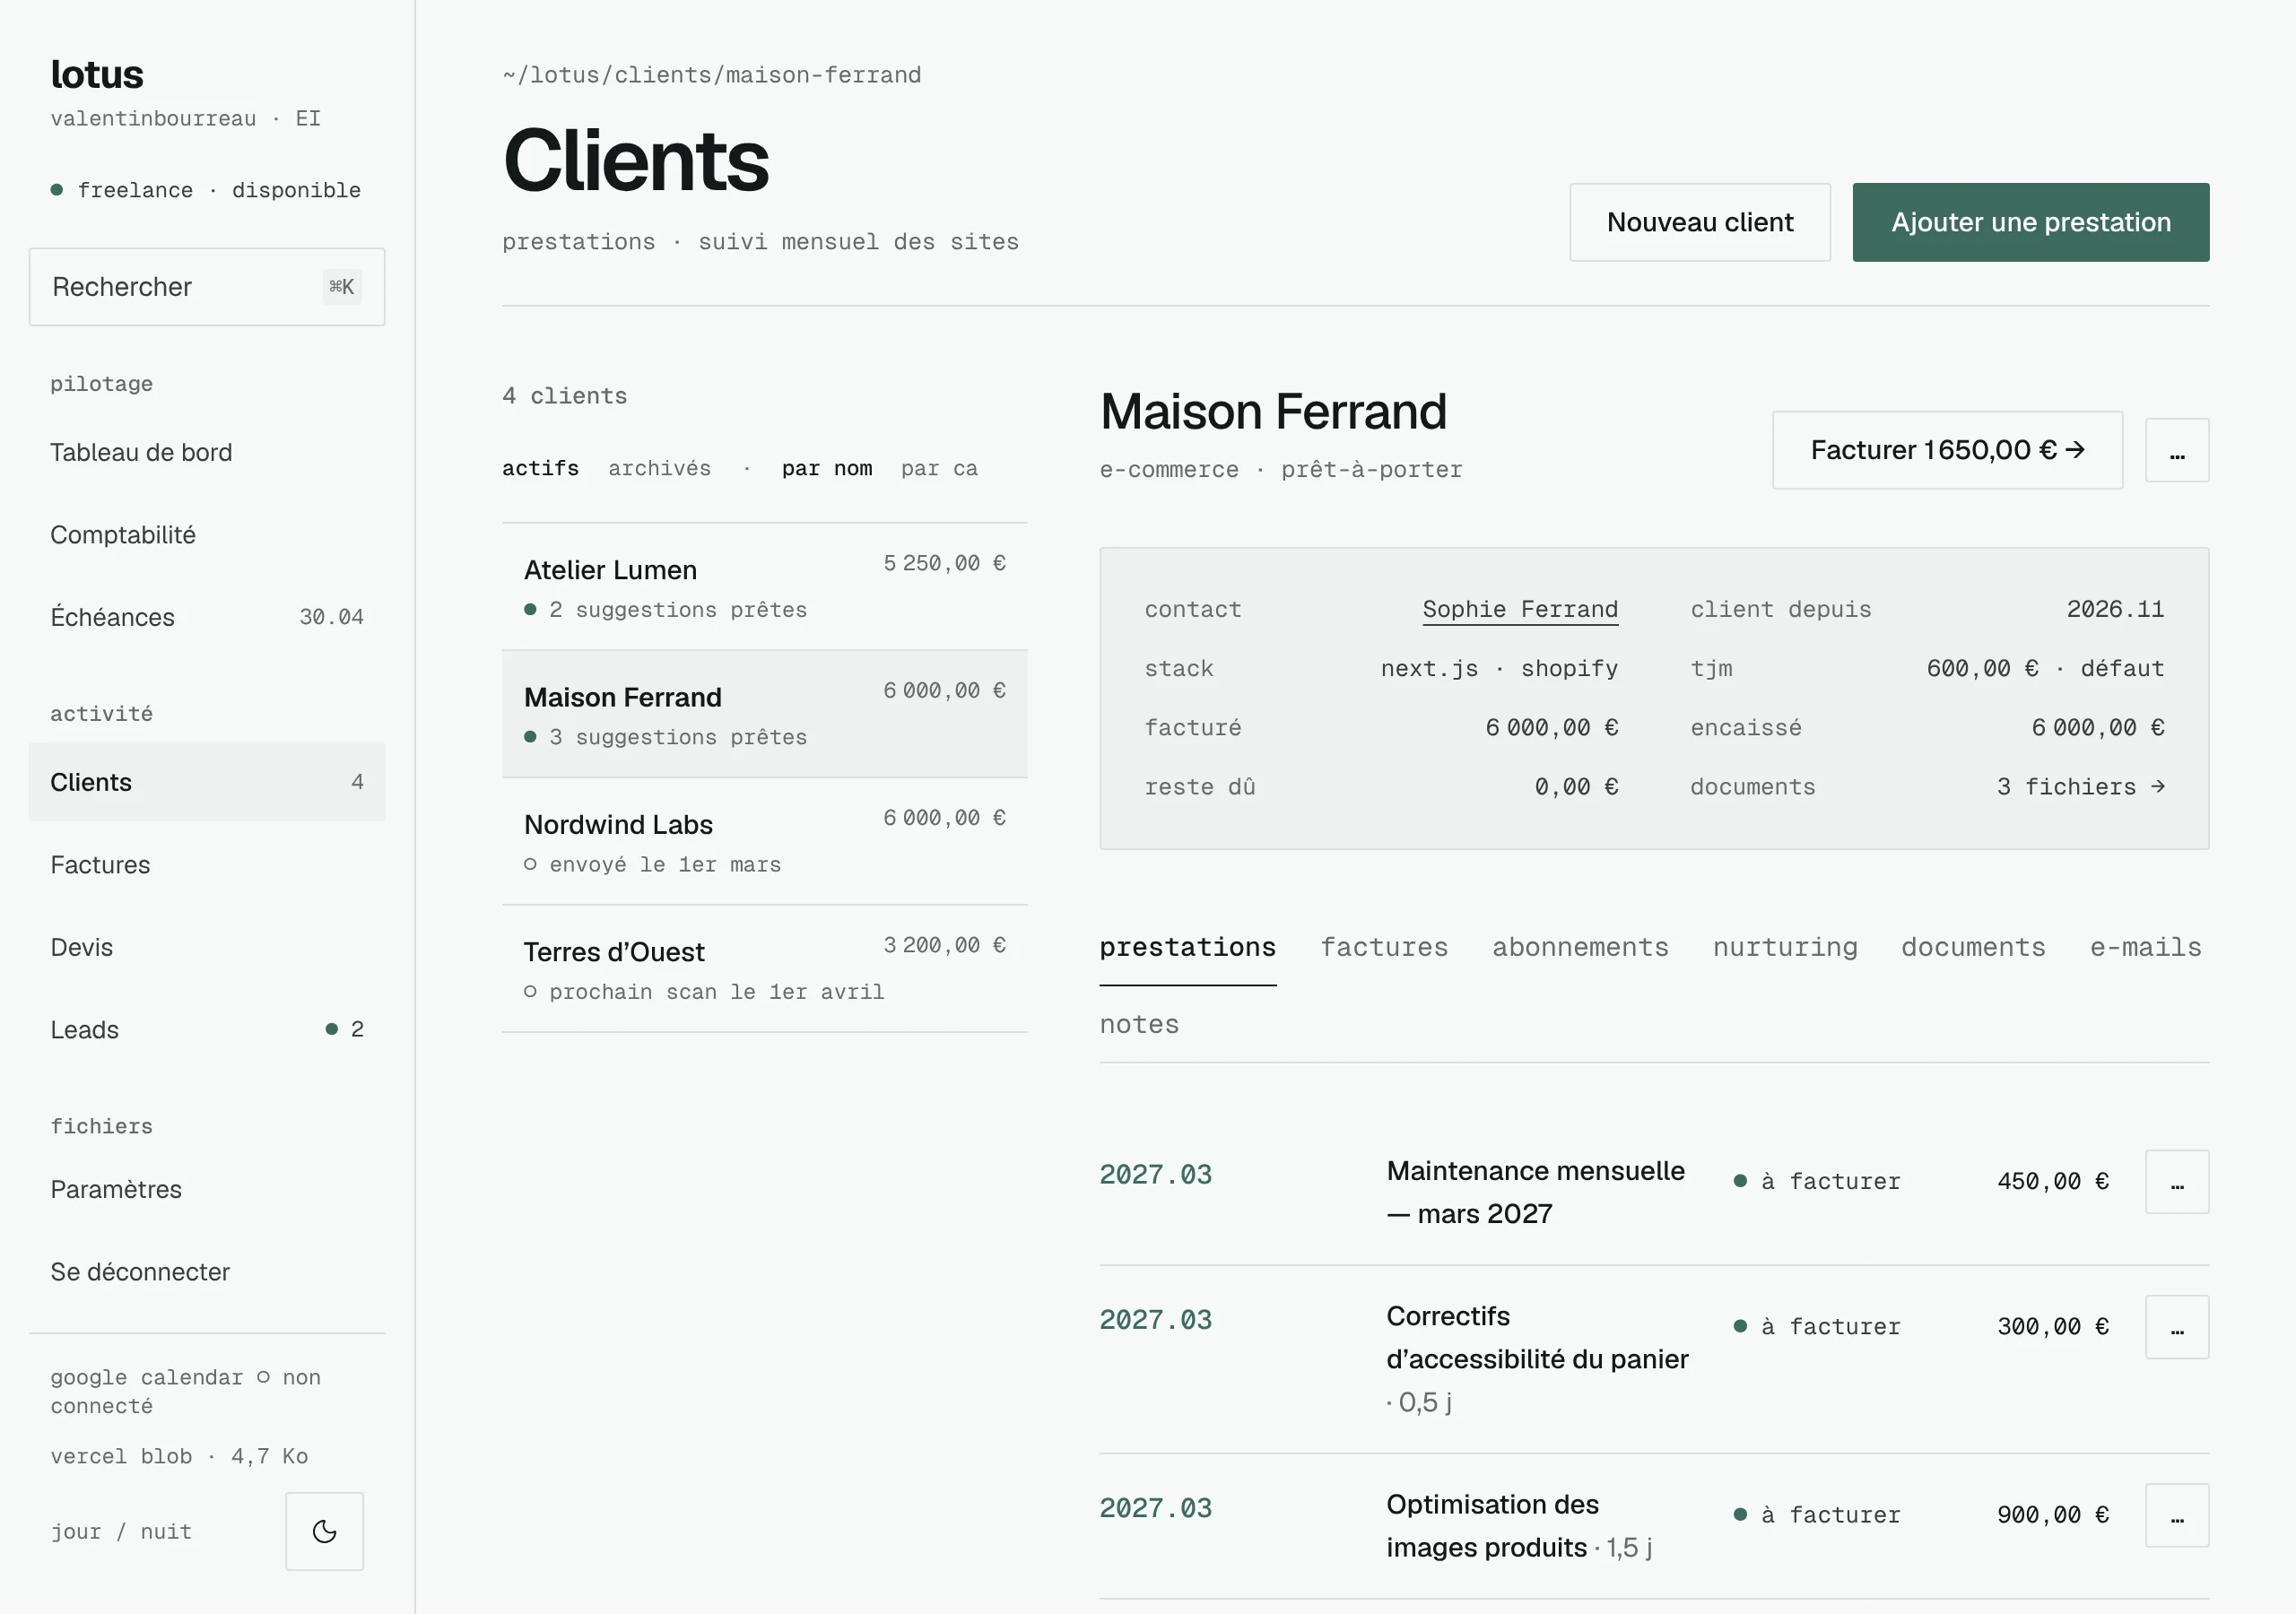Viewport: 2296px width, 1614px height.
Task: Select the Nordwind Labs client row
Action: (x=765, y=842)
